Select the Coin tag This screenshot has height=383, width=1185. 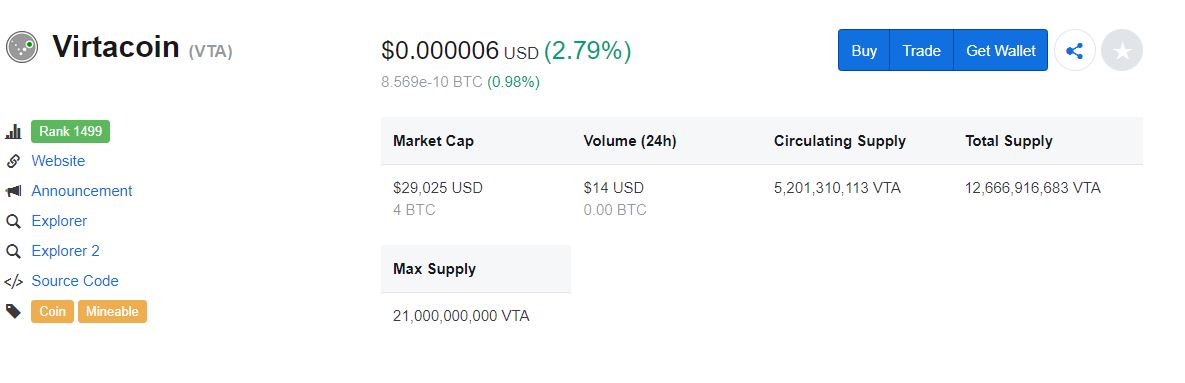pyautogui.click(x=52, y=311)
